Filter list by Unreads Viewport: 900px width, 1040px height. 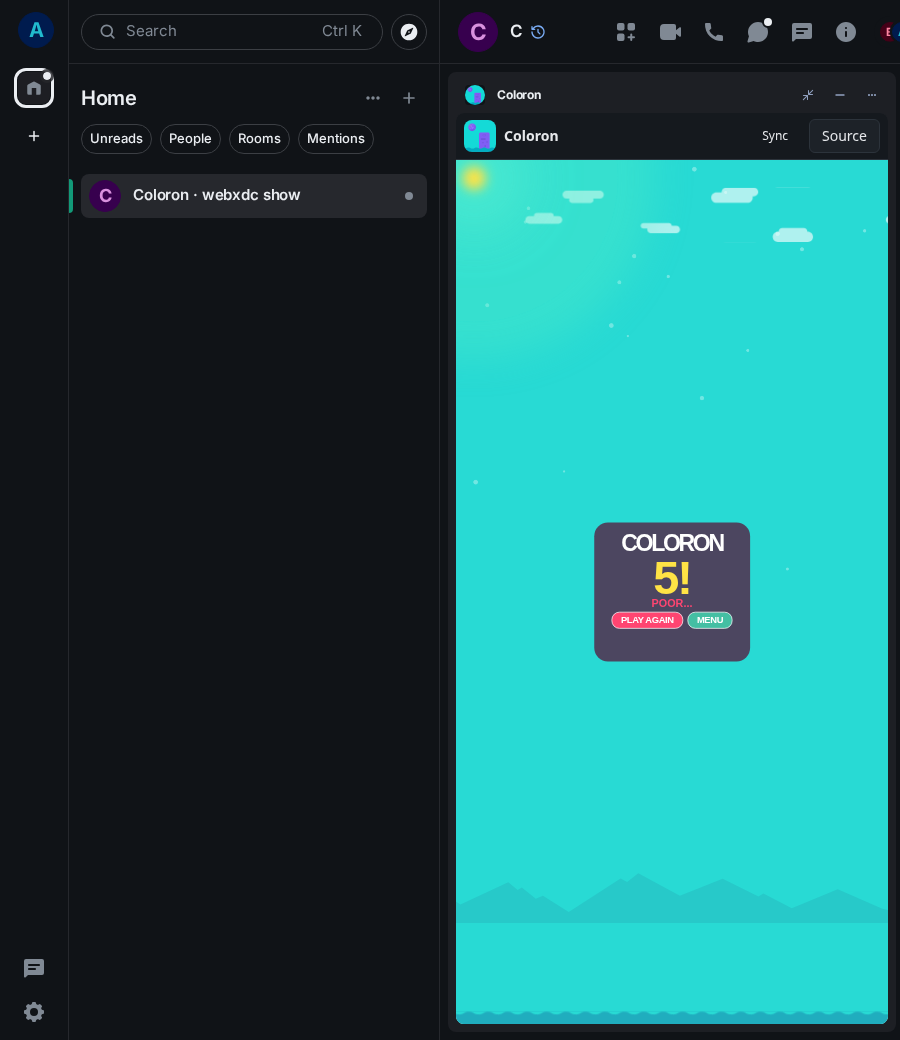pyautogui.click(x=116, y=139)
